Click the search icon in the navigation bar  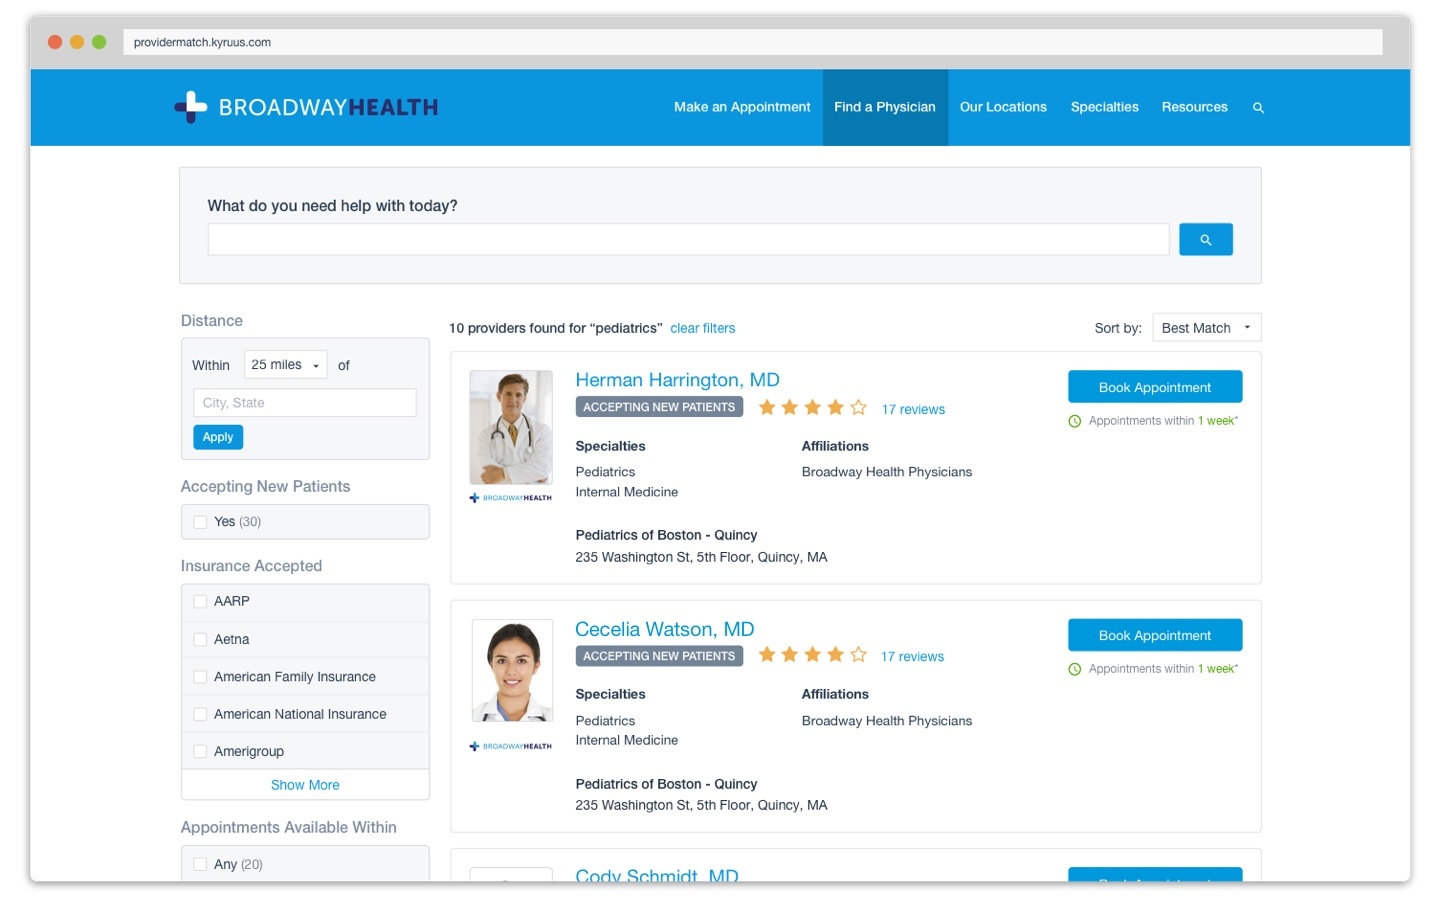[1258, 107]
